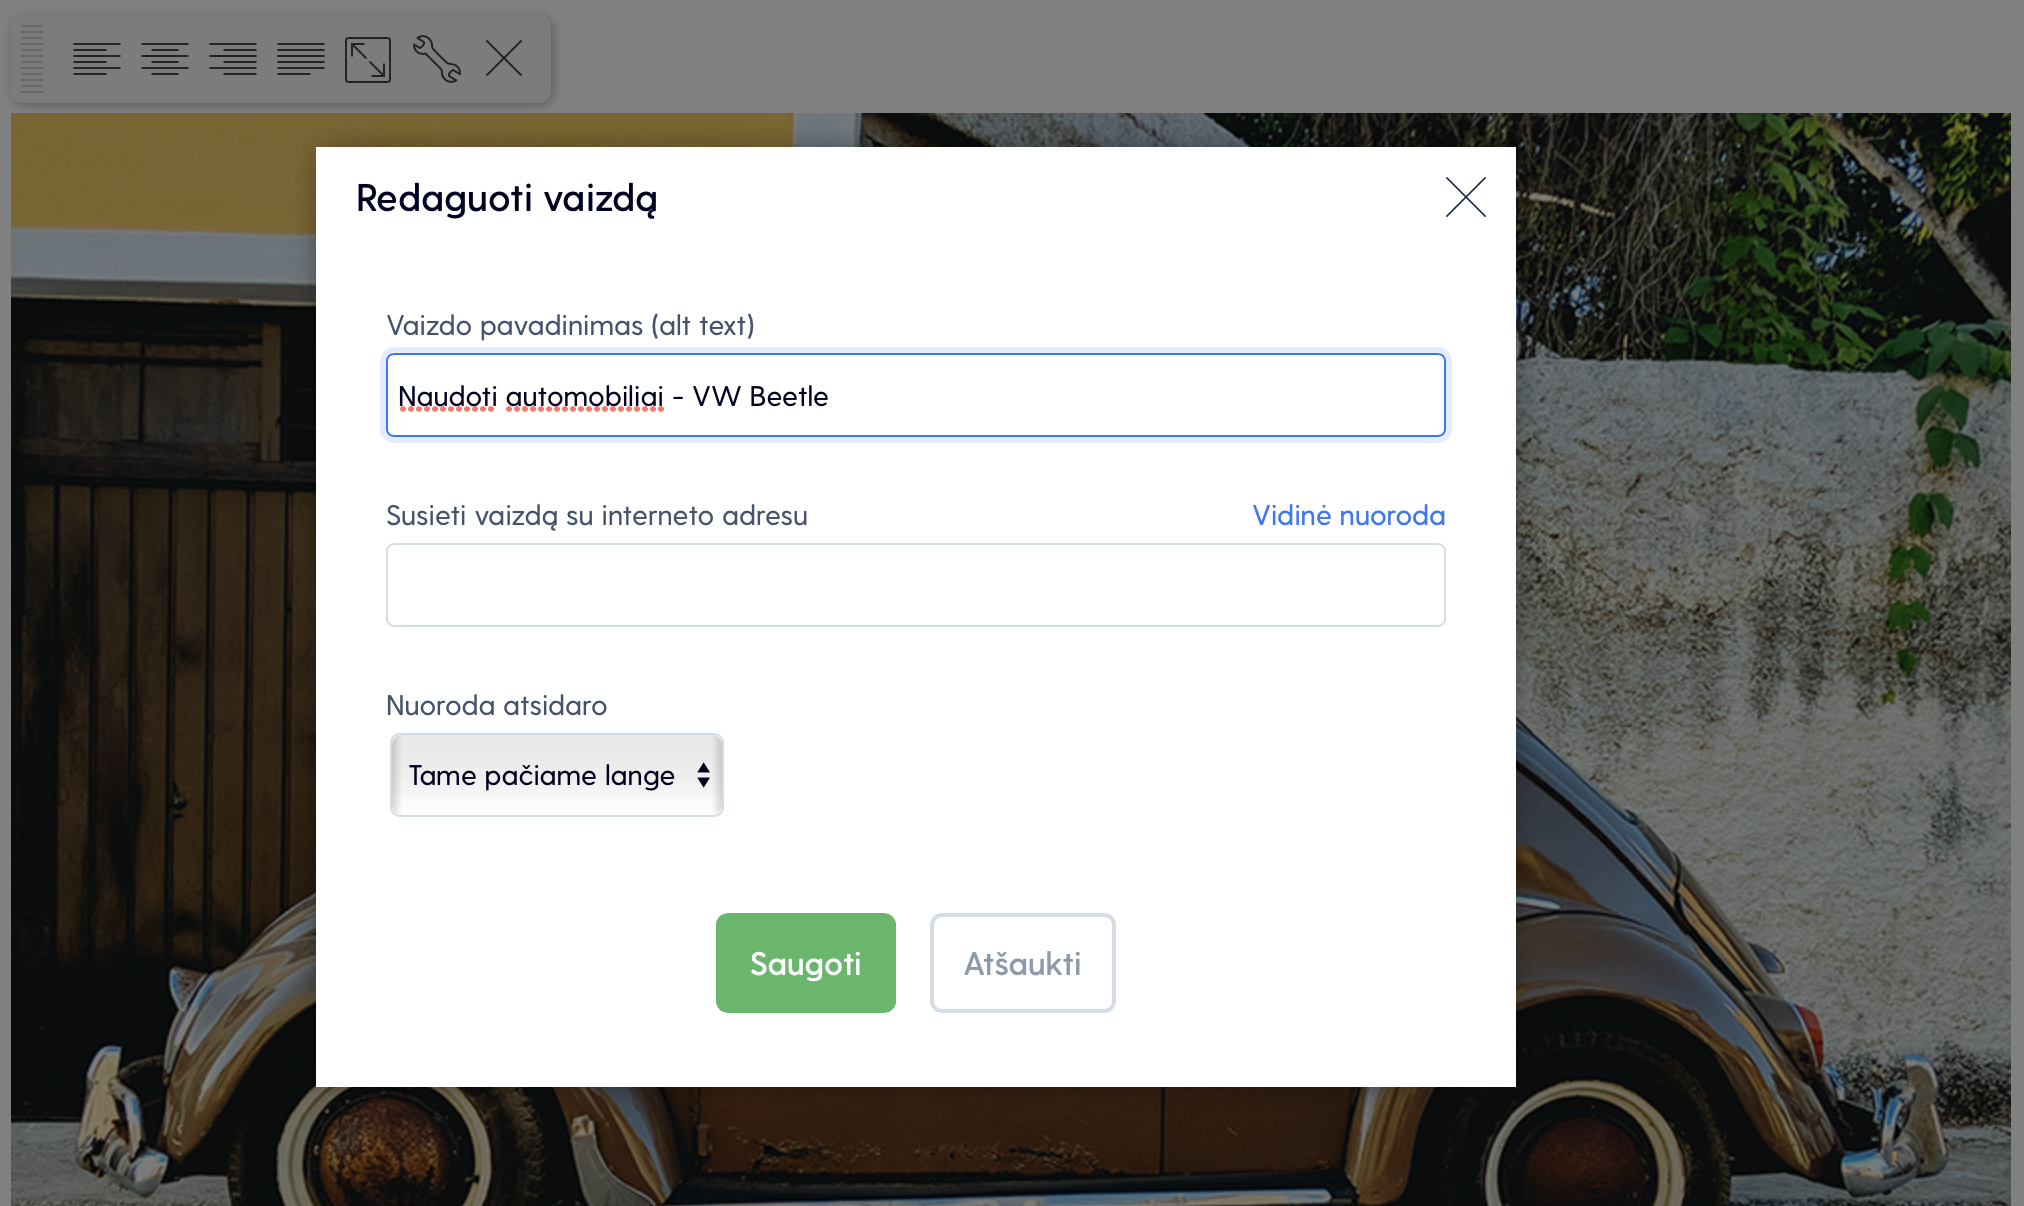Click the Susieti vaizdą su interneto adresu label
The height and width of the screenshot is (1206, 2024).
click(x=597, y=516)
